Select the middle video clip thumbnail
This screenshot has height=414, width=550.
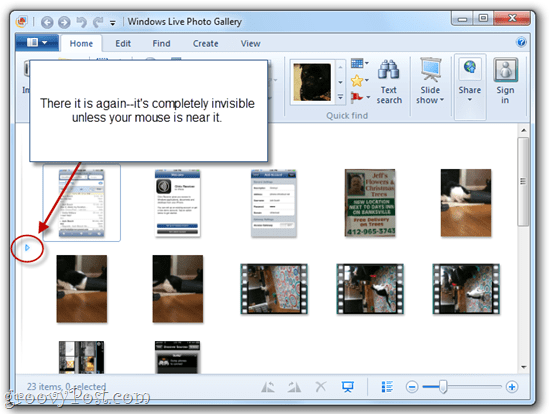click(370, 289)
